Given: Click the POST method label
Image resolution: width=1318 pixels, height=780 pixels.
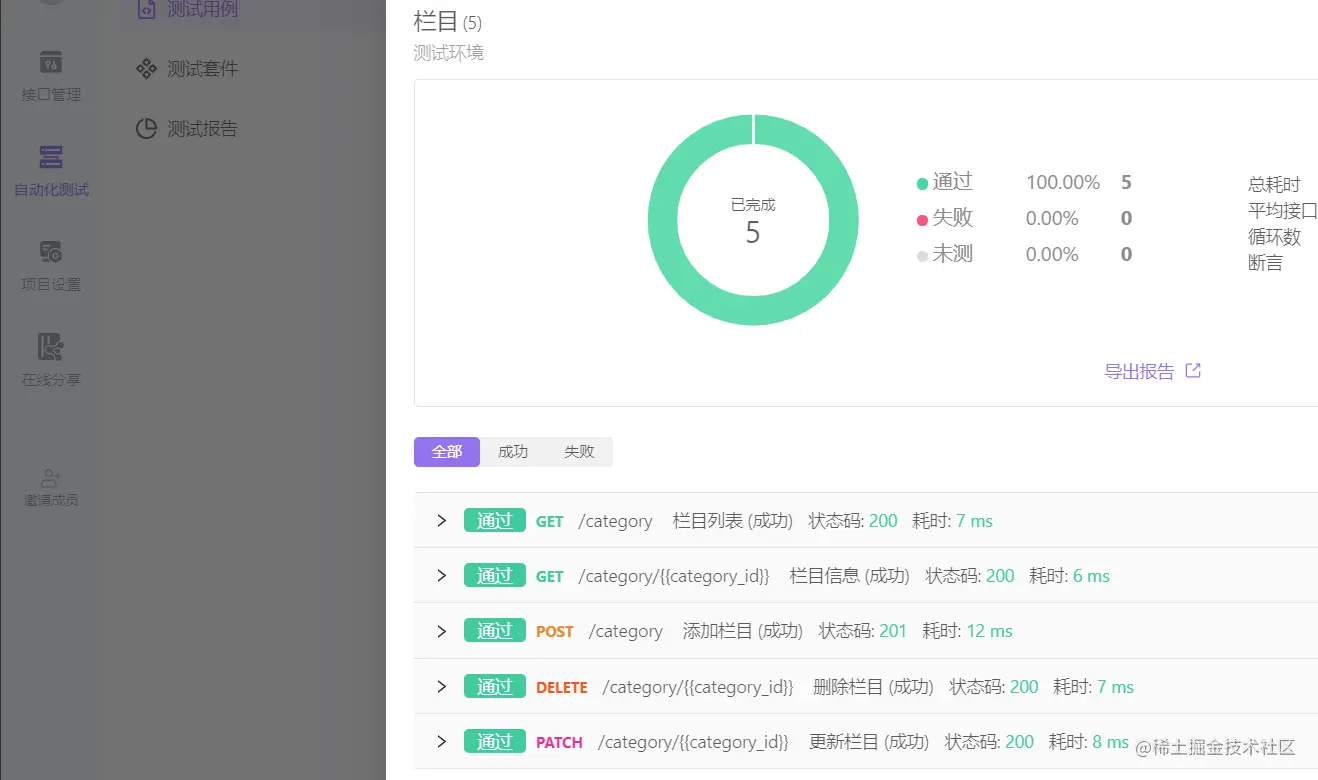Looking at the screenshot, I should (x=555, y=632).
